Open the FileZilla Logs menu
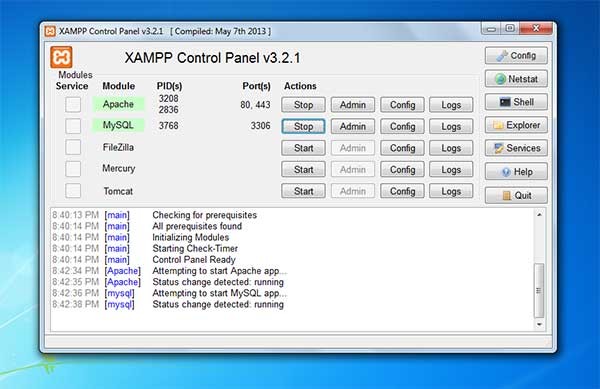 coord(451,148)
